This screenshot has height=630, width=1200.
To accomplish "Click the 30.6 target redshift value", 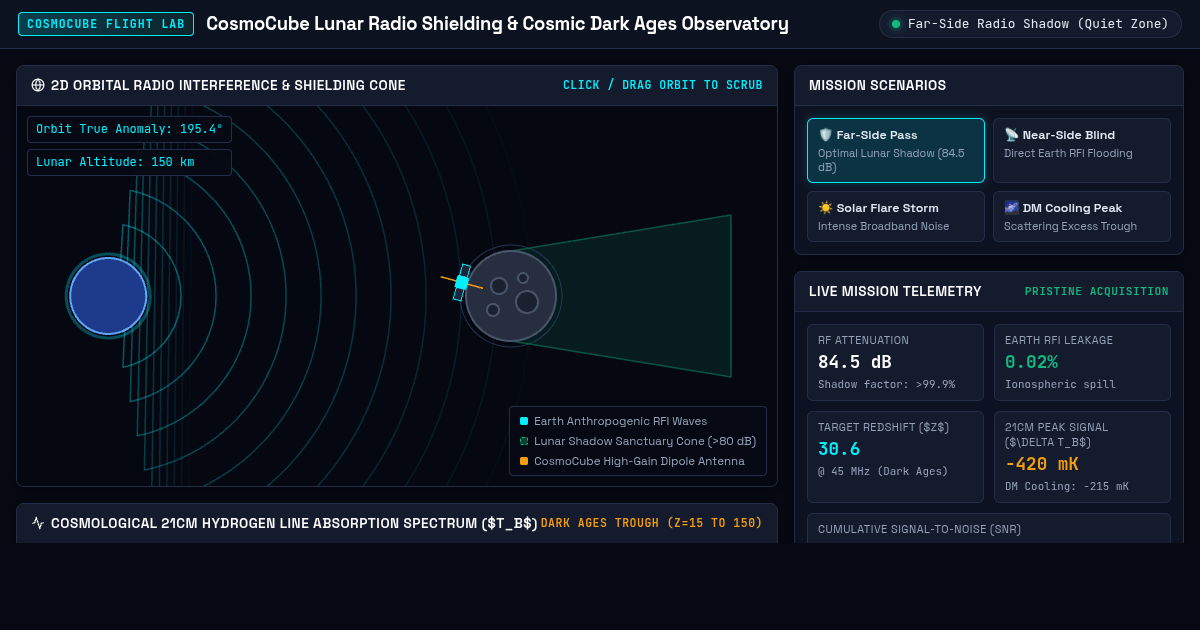I will coord(839,449).
